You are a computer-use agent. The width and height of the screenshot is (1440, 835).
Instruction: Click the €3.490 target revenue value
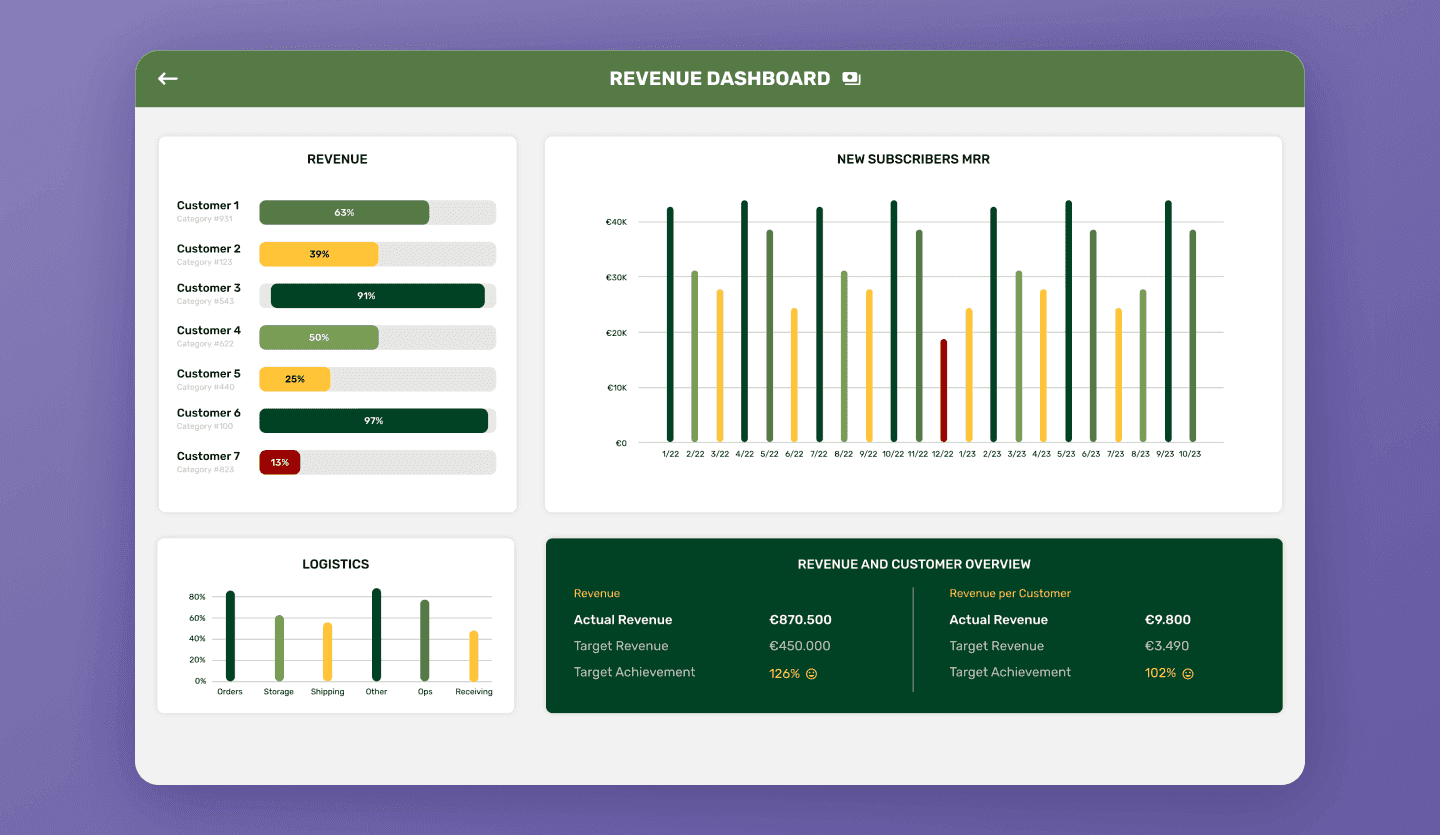tap(1167, 646)
